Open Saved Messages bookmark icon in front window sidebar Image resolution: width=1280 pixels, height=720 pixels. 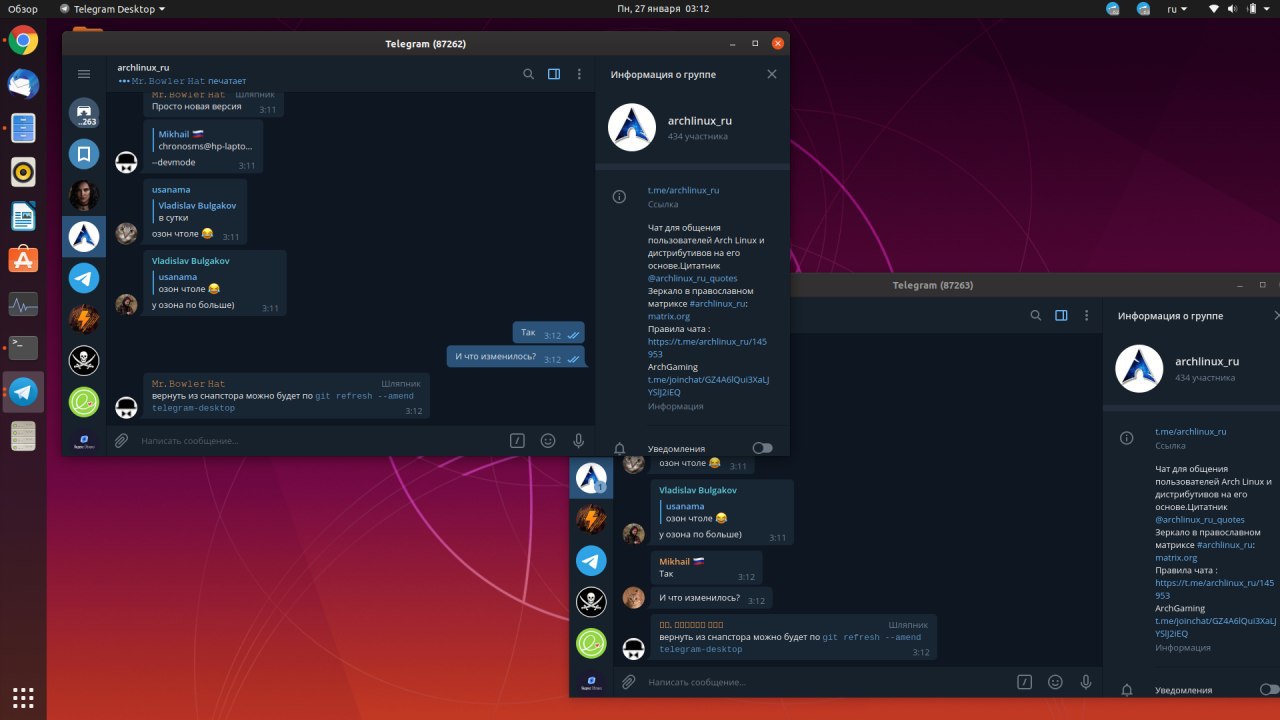[x=84, y=154]
